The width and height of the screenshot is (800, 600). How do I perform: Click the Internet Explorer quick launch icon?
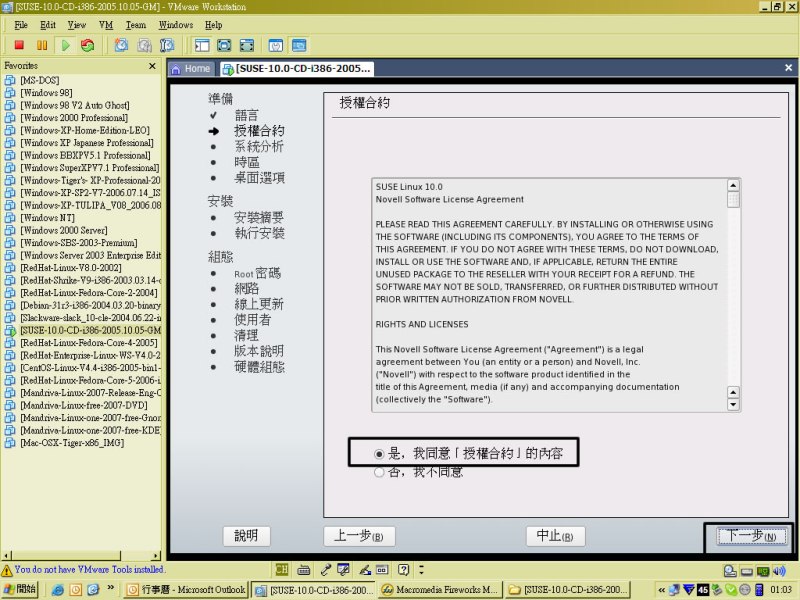58,590
